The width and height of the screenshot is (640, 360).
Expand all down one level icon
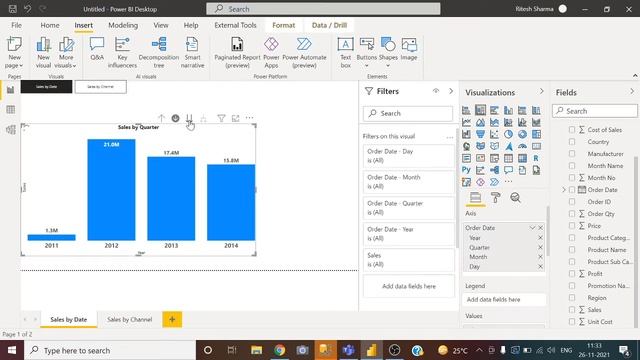(x=203, y=118)
